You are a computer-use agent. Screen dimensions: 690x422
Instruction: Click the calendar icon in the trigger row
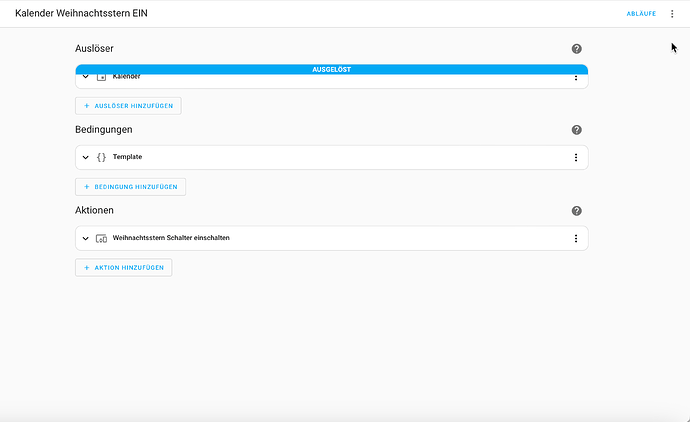click(101, 78)
